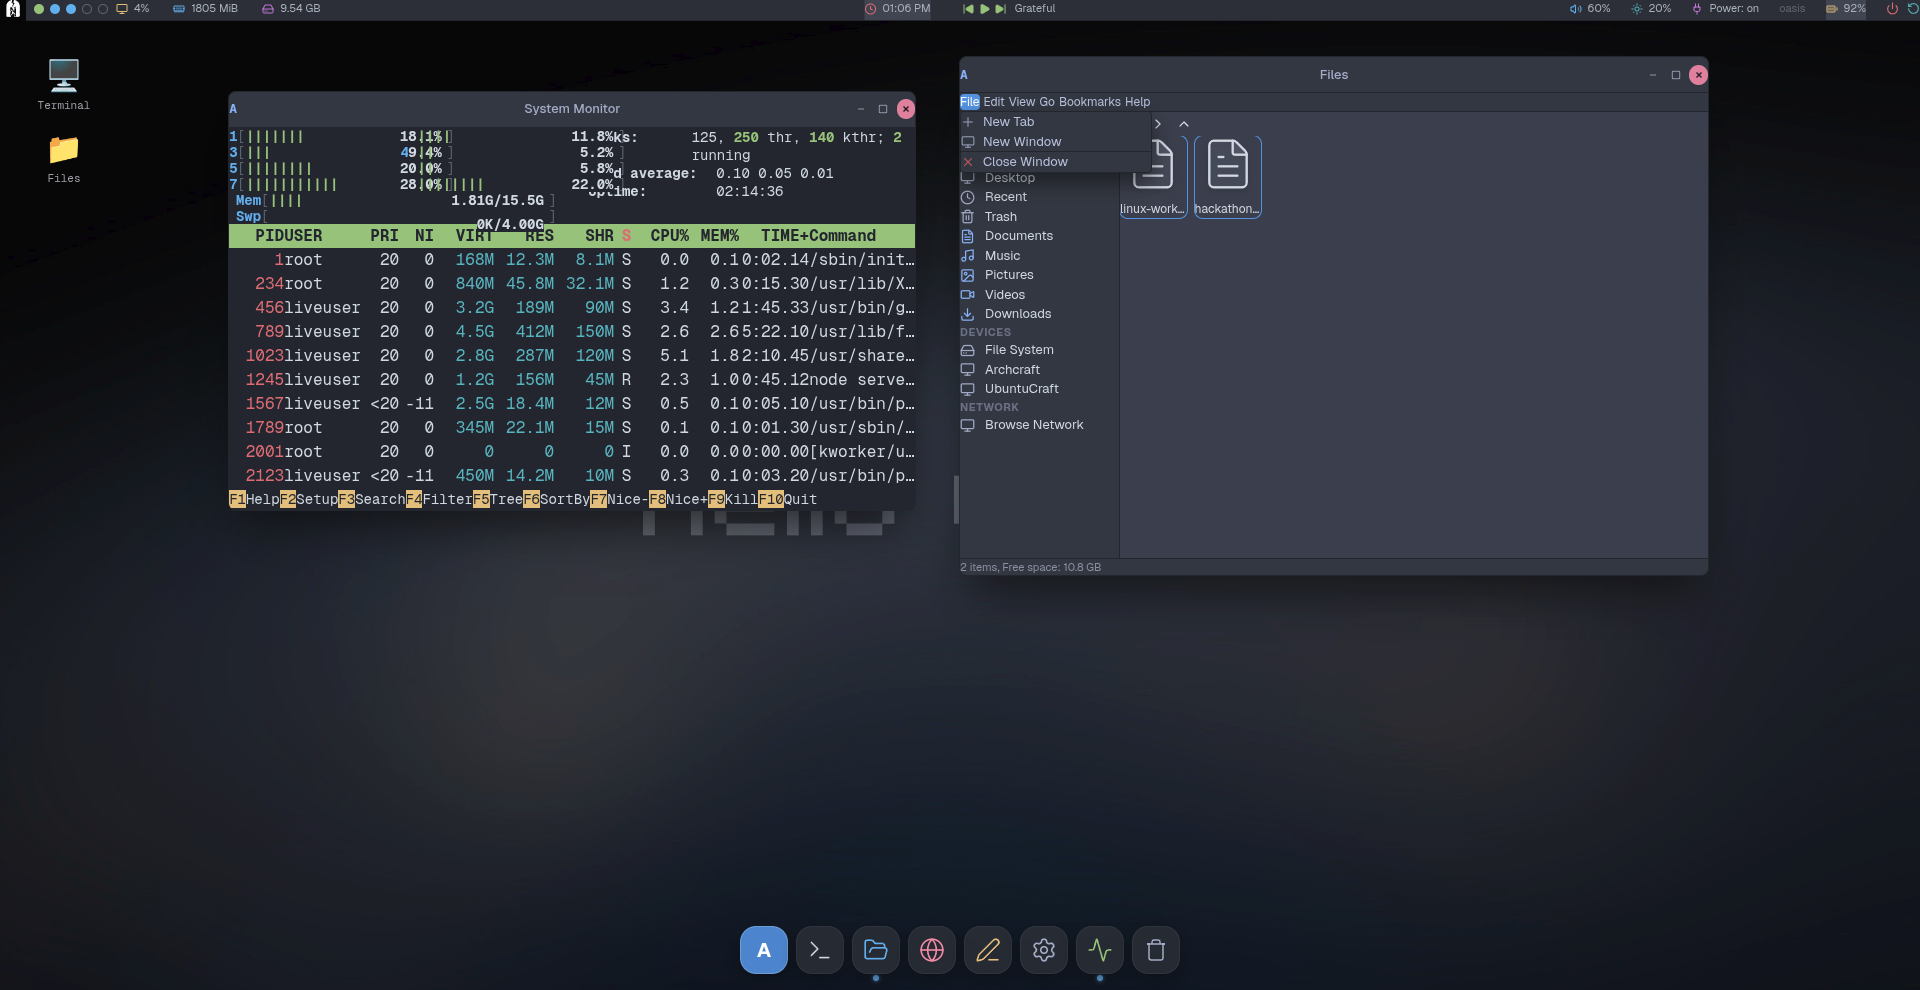Click the power icon in top bar
The width and height of the screenshot is (1920, 990).
1892,8
